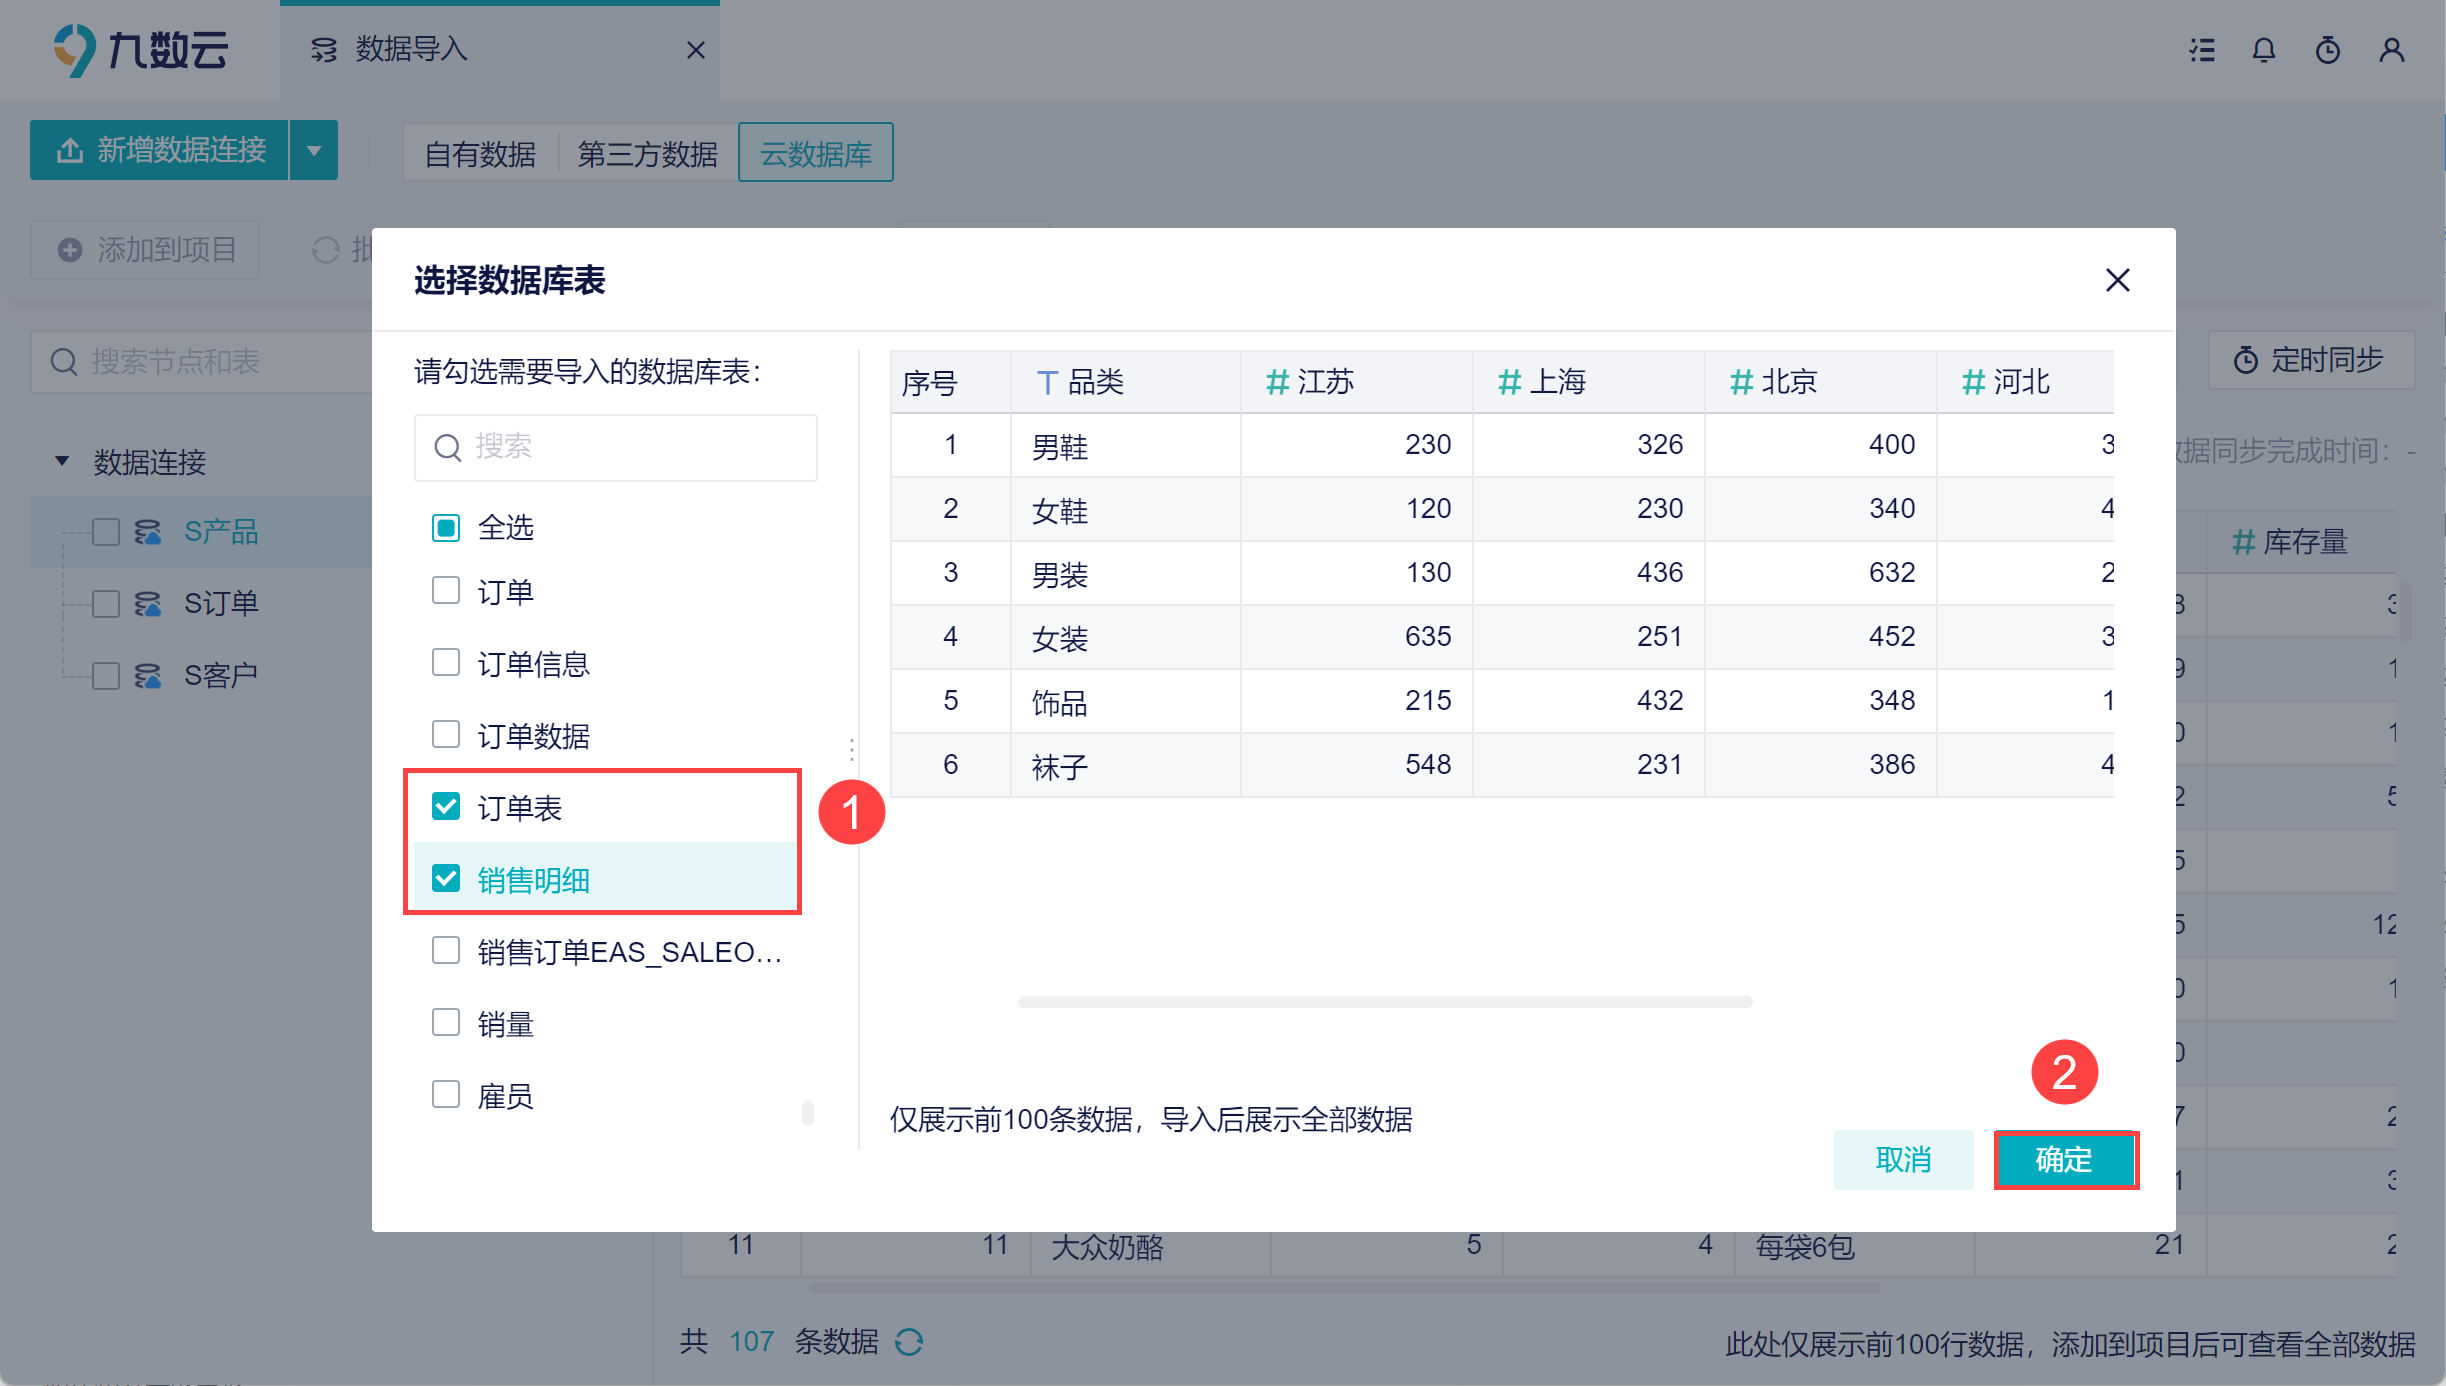Open dropdown arrow beside 新增数据连接
The image size is (2446, 1386).
coord(314,151)
